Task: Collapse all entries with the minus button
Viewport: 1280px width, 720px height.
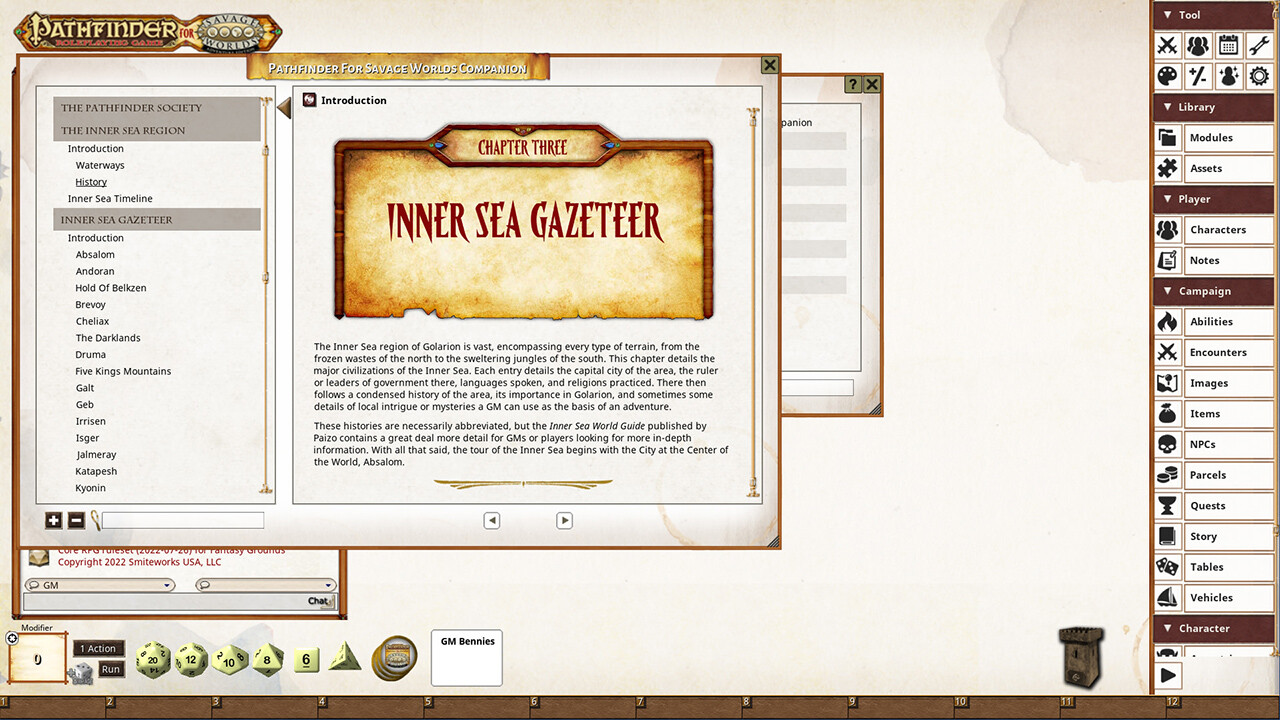Action: click(76, 520)
